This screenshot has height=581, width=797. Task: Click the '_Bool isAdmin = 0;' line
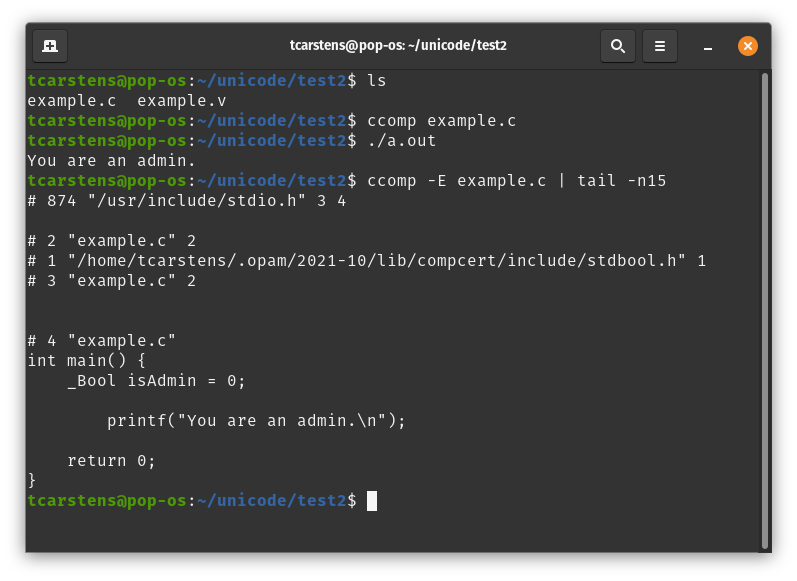157,381
